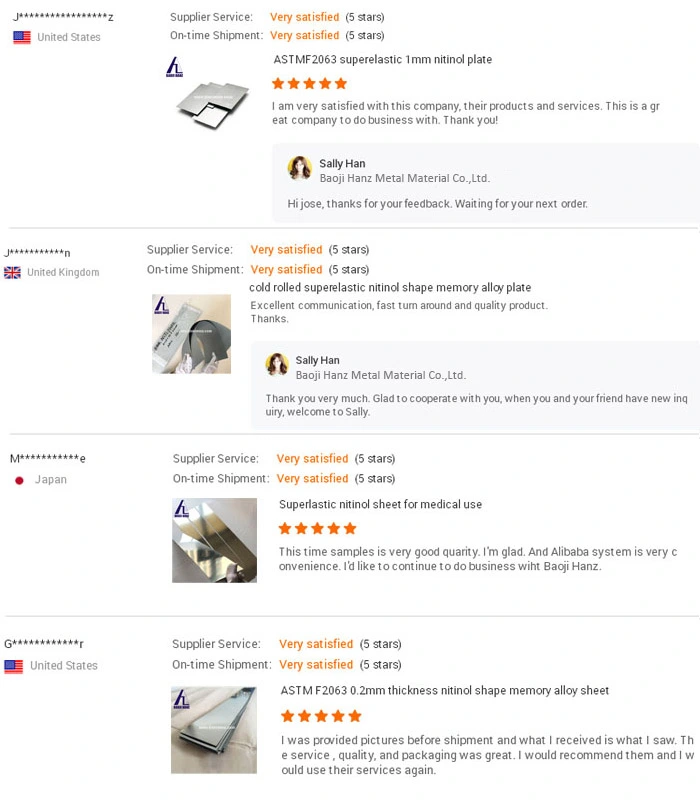The image size is (700, 800).
Task: Click five-star rating under ASTM F2063 0.2mm sheet
Action: (321, 716)
